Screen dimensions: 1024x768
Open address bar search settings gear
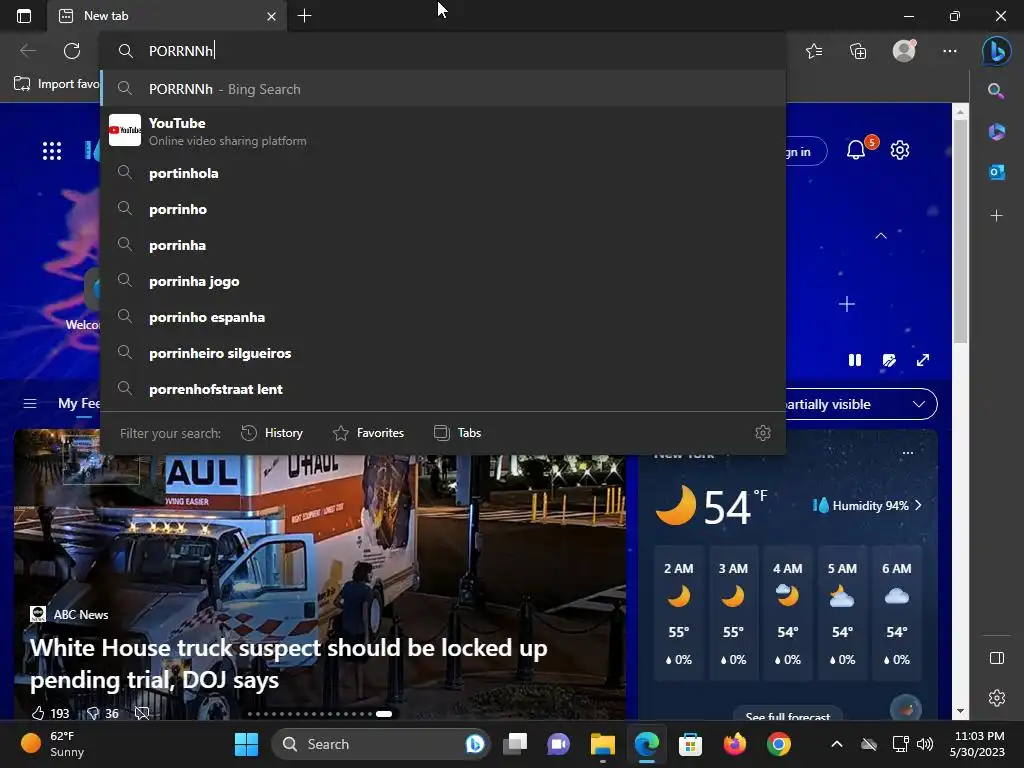click(x=763, y=433)
